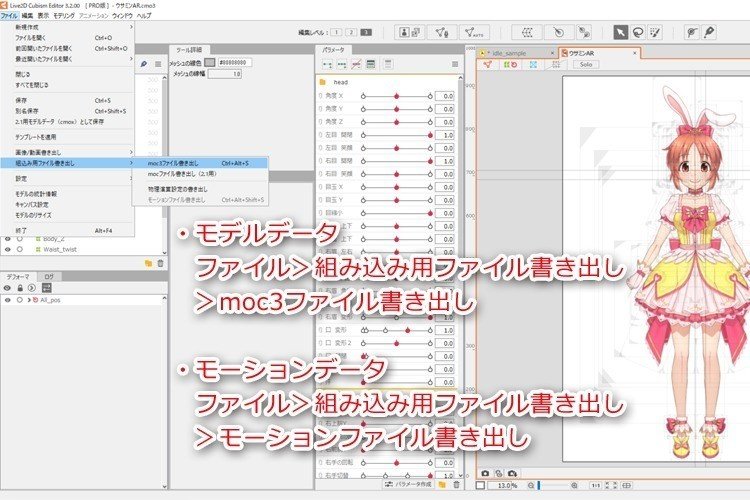Expand 新規作成 submenu arrow
The height and width of the screenshot is (500, 750).
(x=131, y=27)
